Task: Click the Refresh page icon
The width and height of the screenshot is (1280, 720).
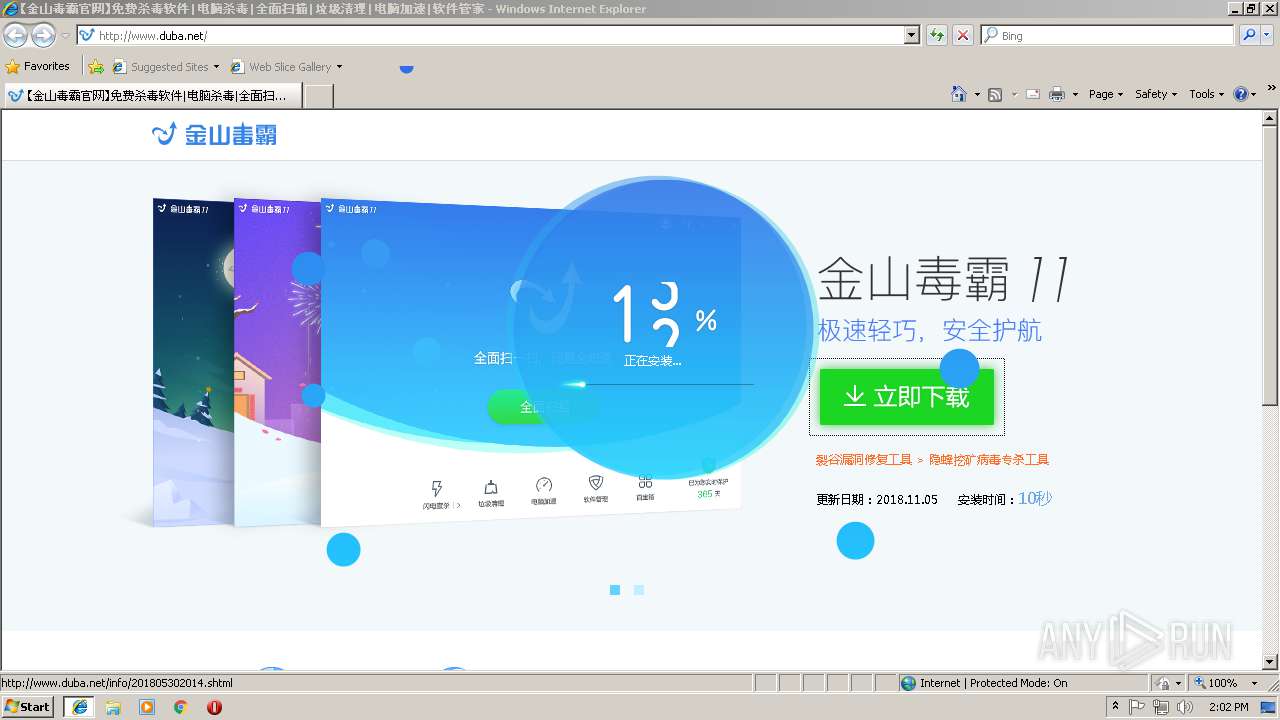Action: click(x=937, y=35)
